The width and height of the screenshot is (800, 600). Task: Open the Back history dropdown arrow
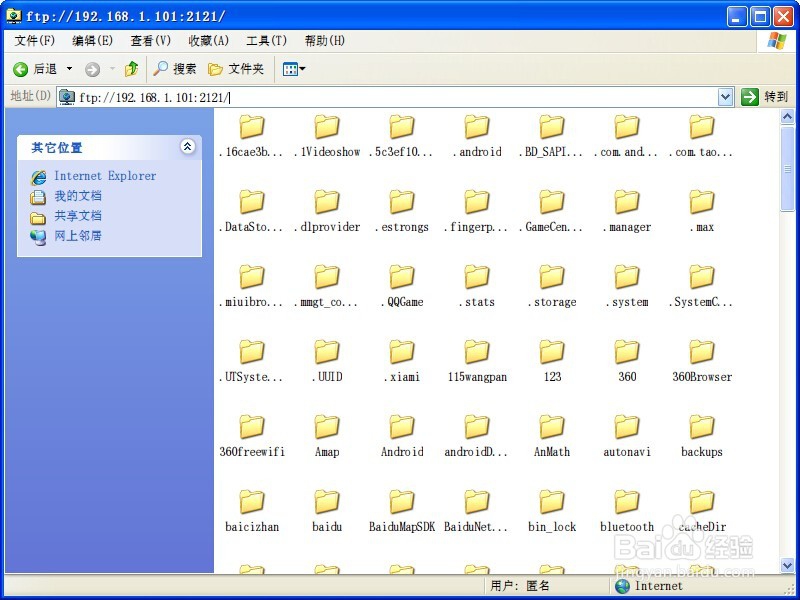[69, 68]
